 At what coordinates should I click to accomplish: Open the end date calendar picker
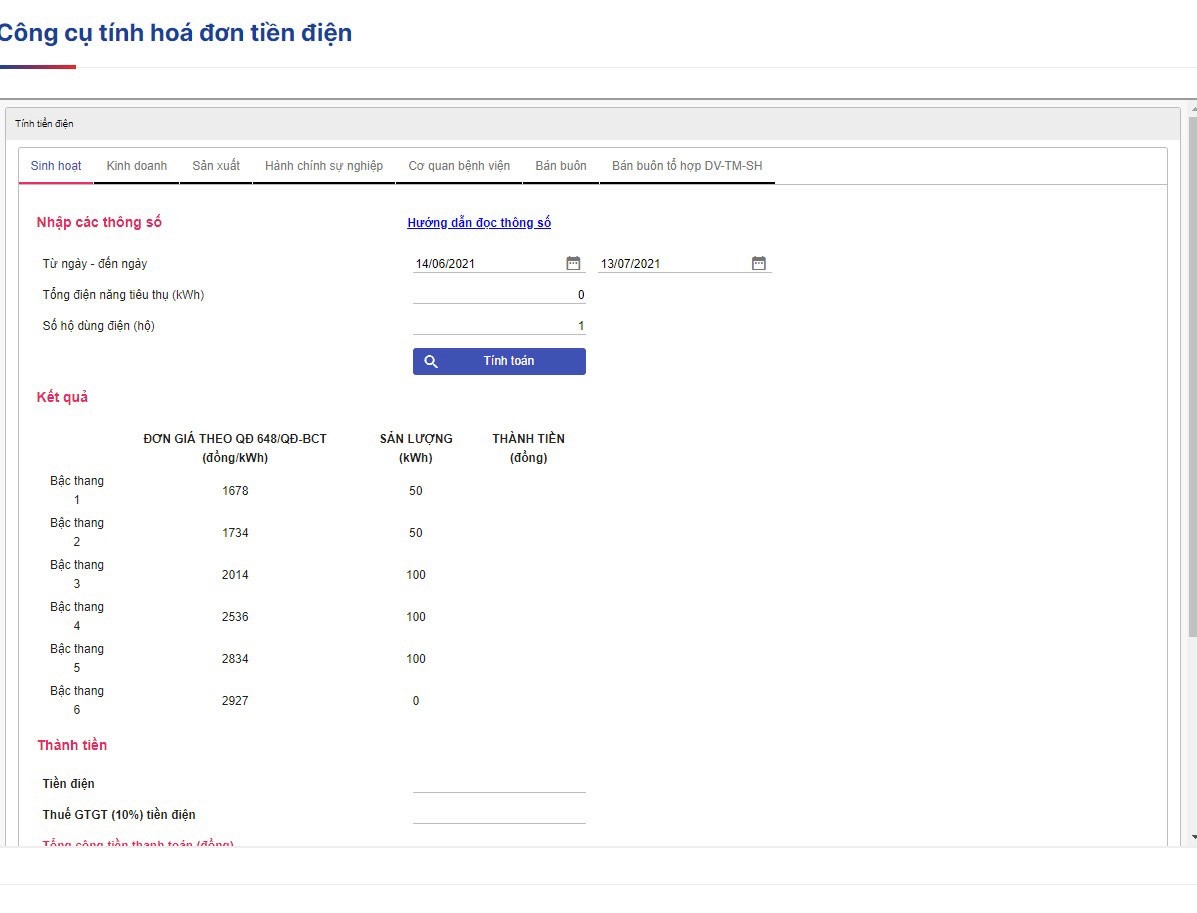759,264
